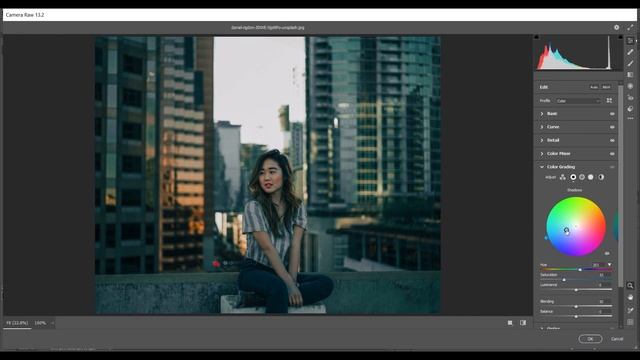Select the Fit zoom option
Viewport: 640px width, 360px height.
tap(17, 323)
